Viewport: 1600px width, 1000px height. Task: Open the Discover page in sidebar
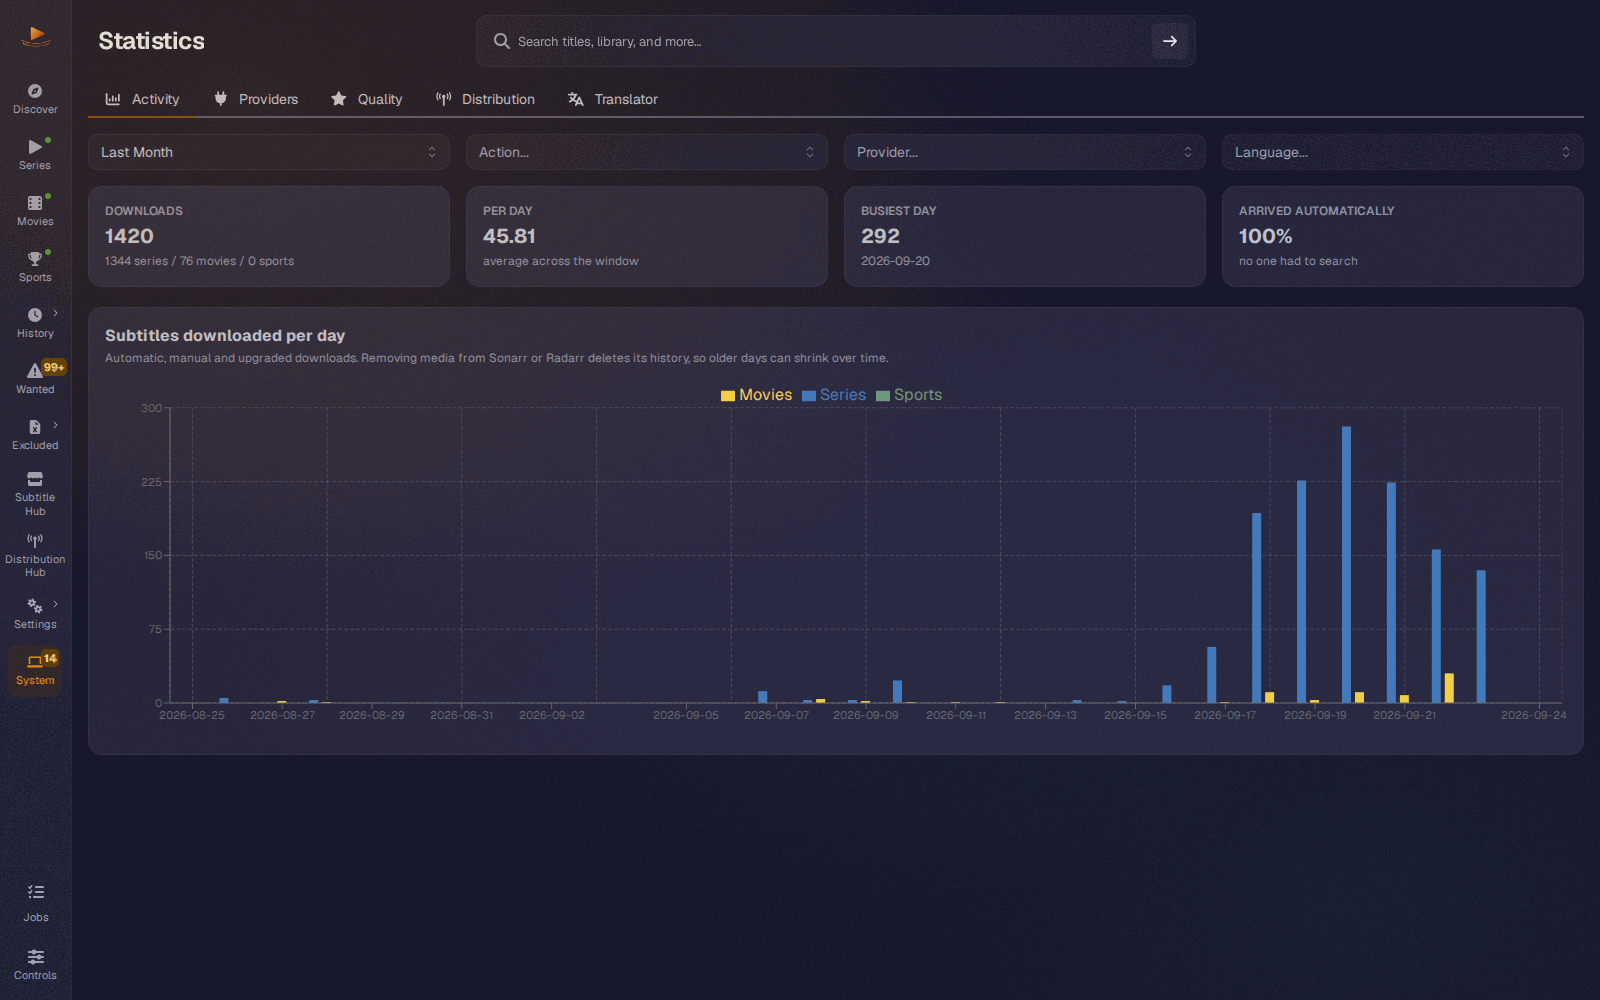[35, 99]
